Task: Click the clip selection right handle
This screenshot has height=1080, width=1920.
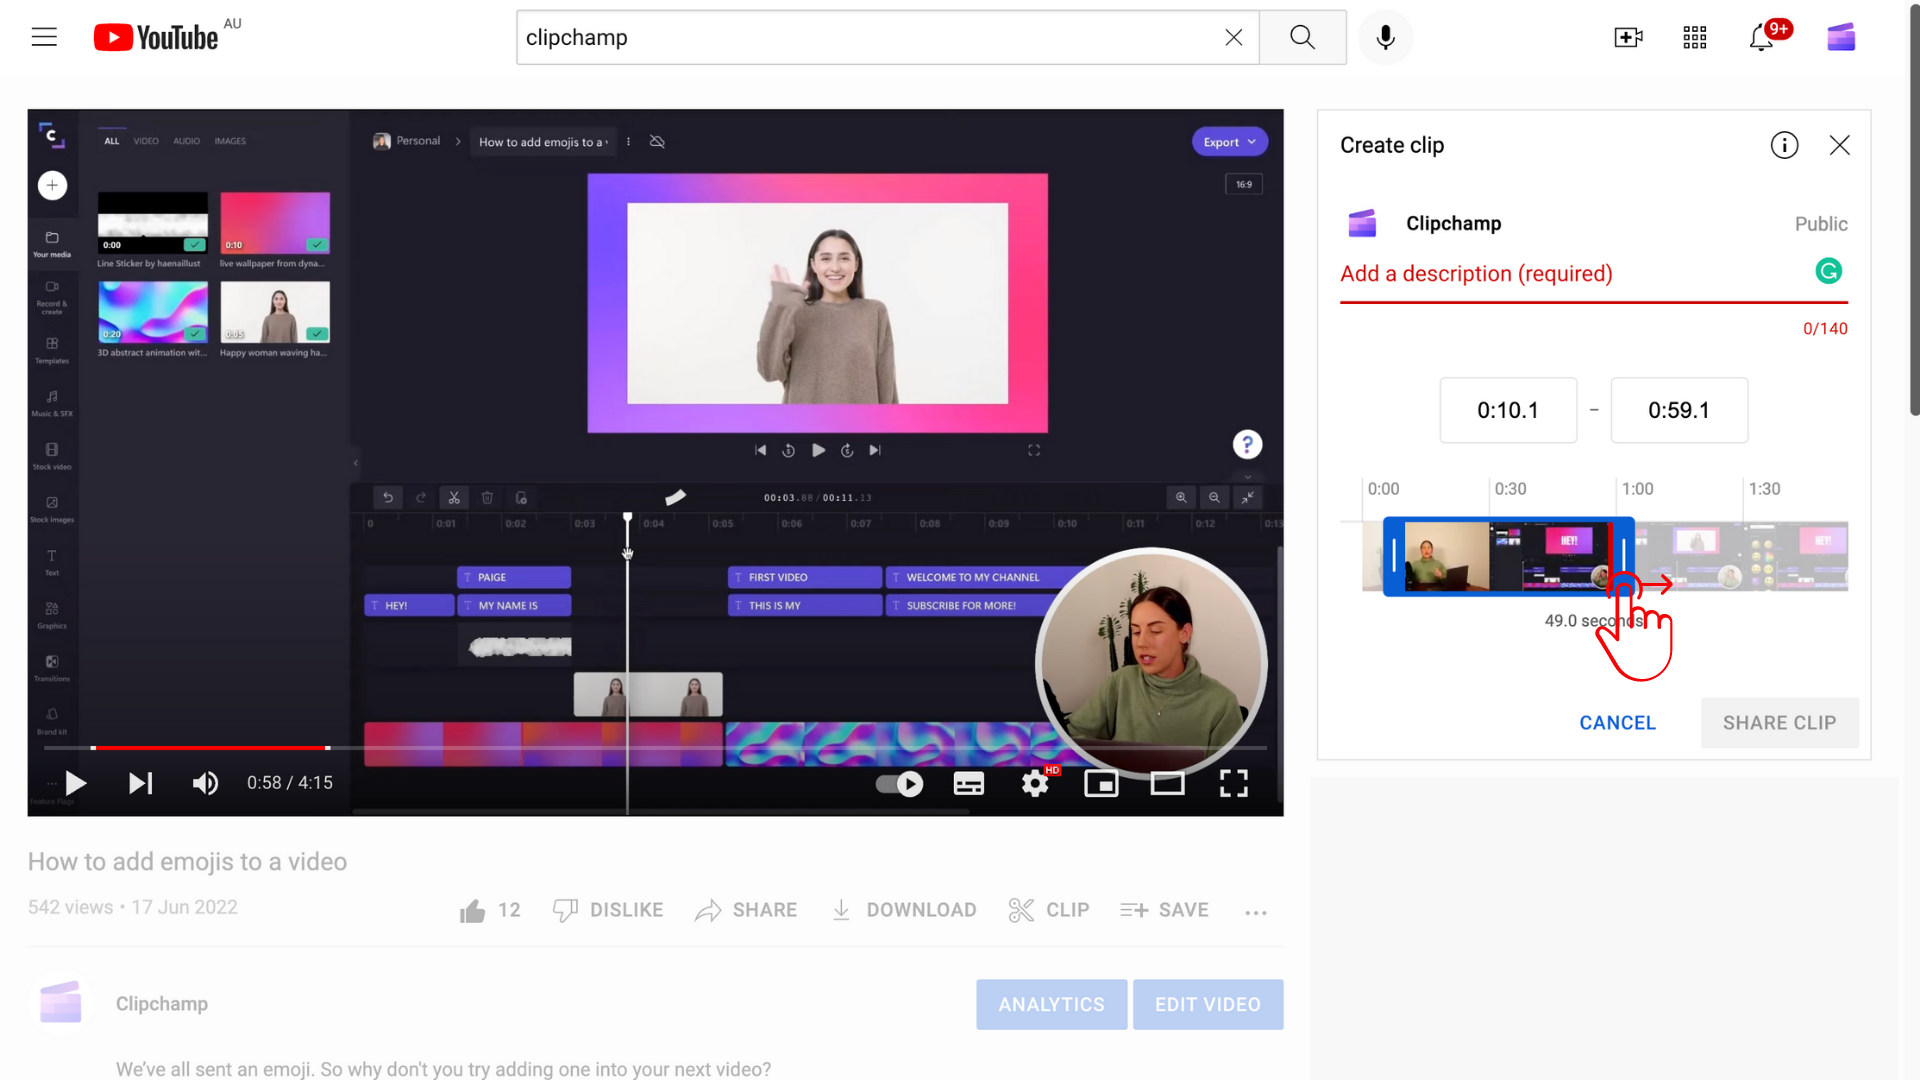Action: [1624, 556]
